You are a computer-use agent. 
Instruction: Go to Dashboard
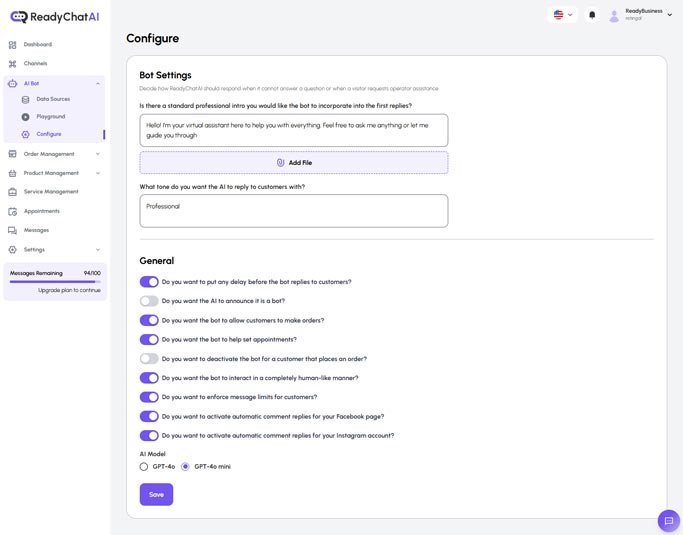pos(37,44)
